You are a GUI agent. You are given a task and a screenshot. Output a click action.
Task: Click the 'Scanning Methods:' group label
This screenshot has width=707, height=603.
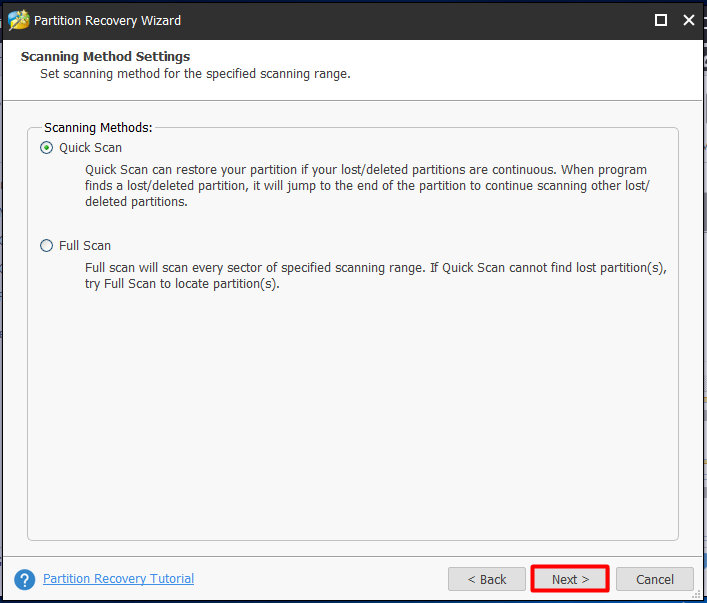98,128
